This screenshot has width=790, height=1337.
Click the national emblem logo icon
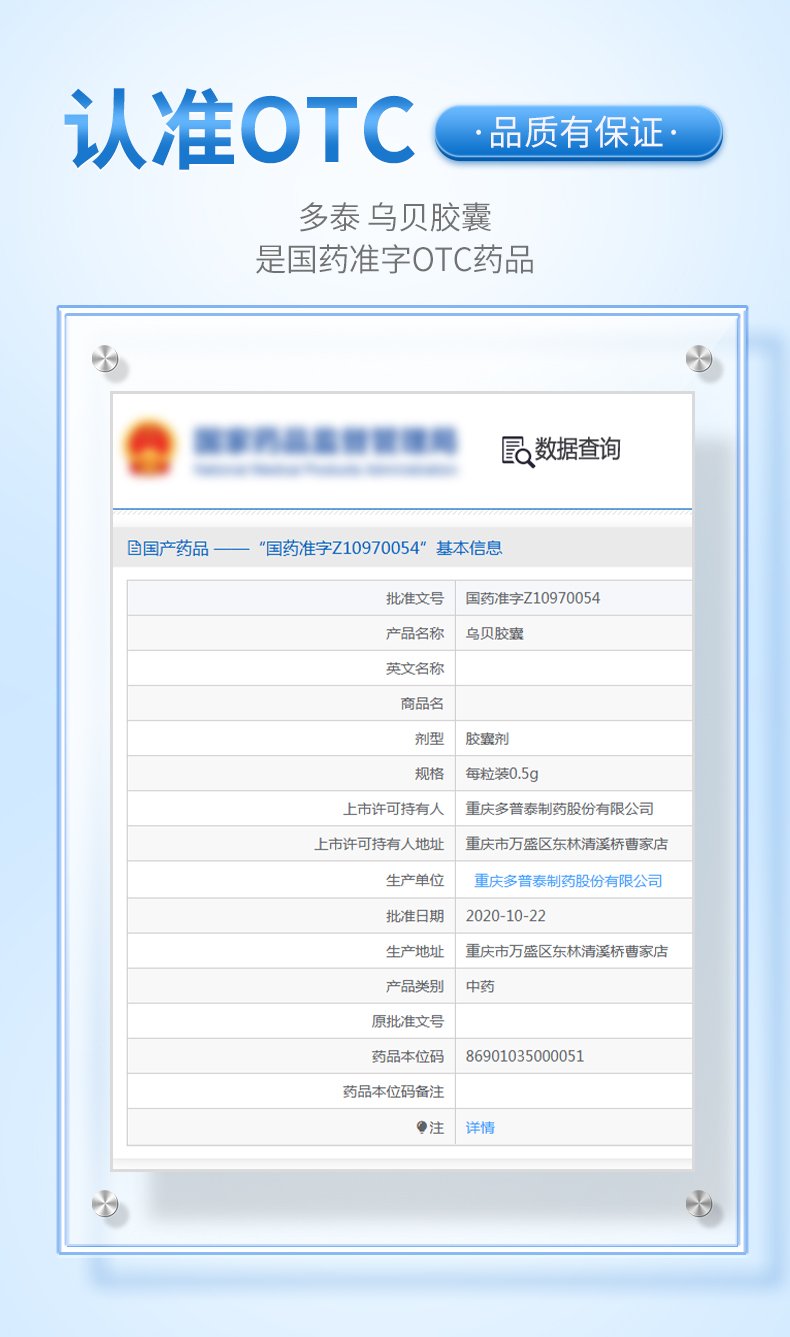150,449
